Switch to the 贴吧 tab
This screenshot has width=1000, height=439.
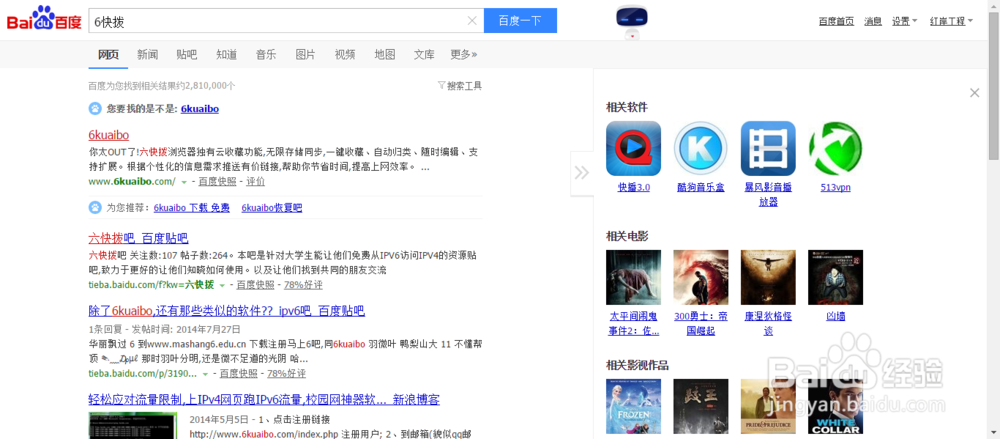[x=187, y=54]
